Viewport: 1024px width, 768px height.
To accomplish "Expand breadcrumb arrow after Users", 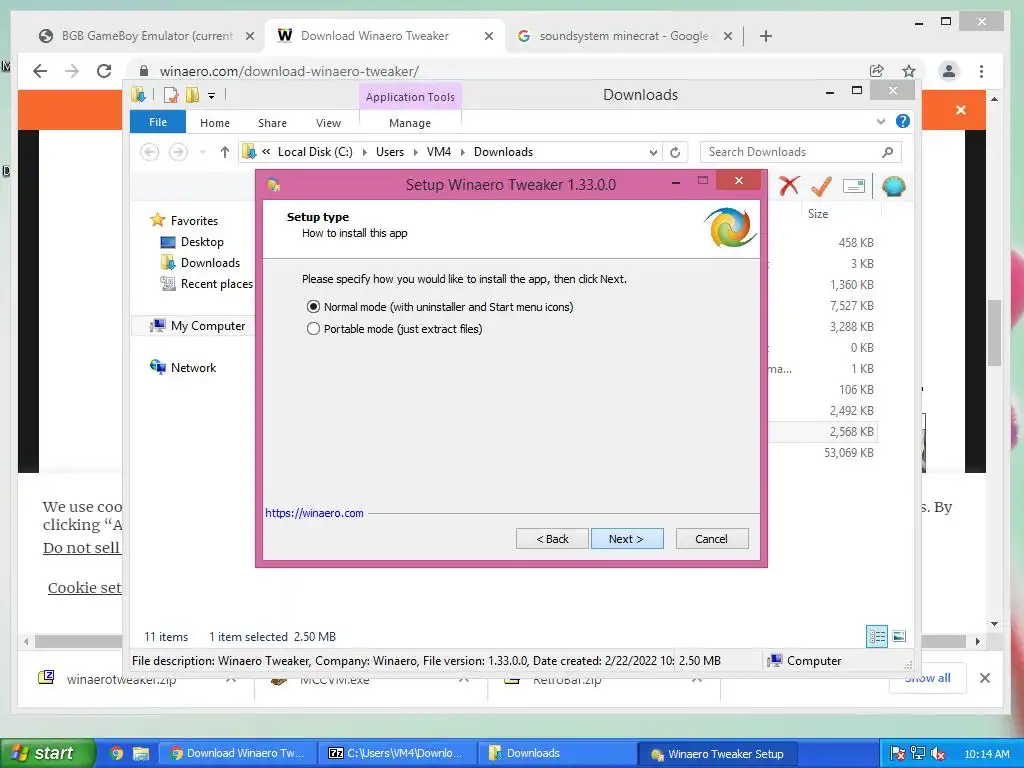I will pyautogui.click(x=415, y=152).
